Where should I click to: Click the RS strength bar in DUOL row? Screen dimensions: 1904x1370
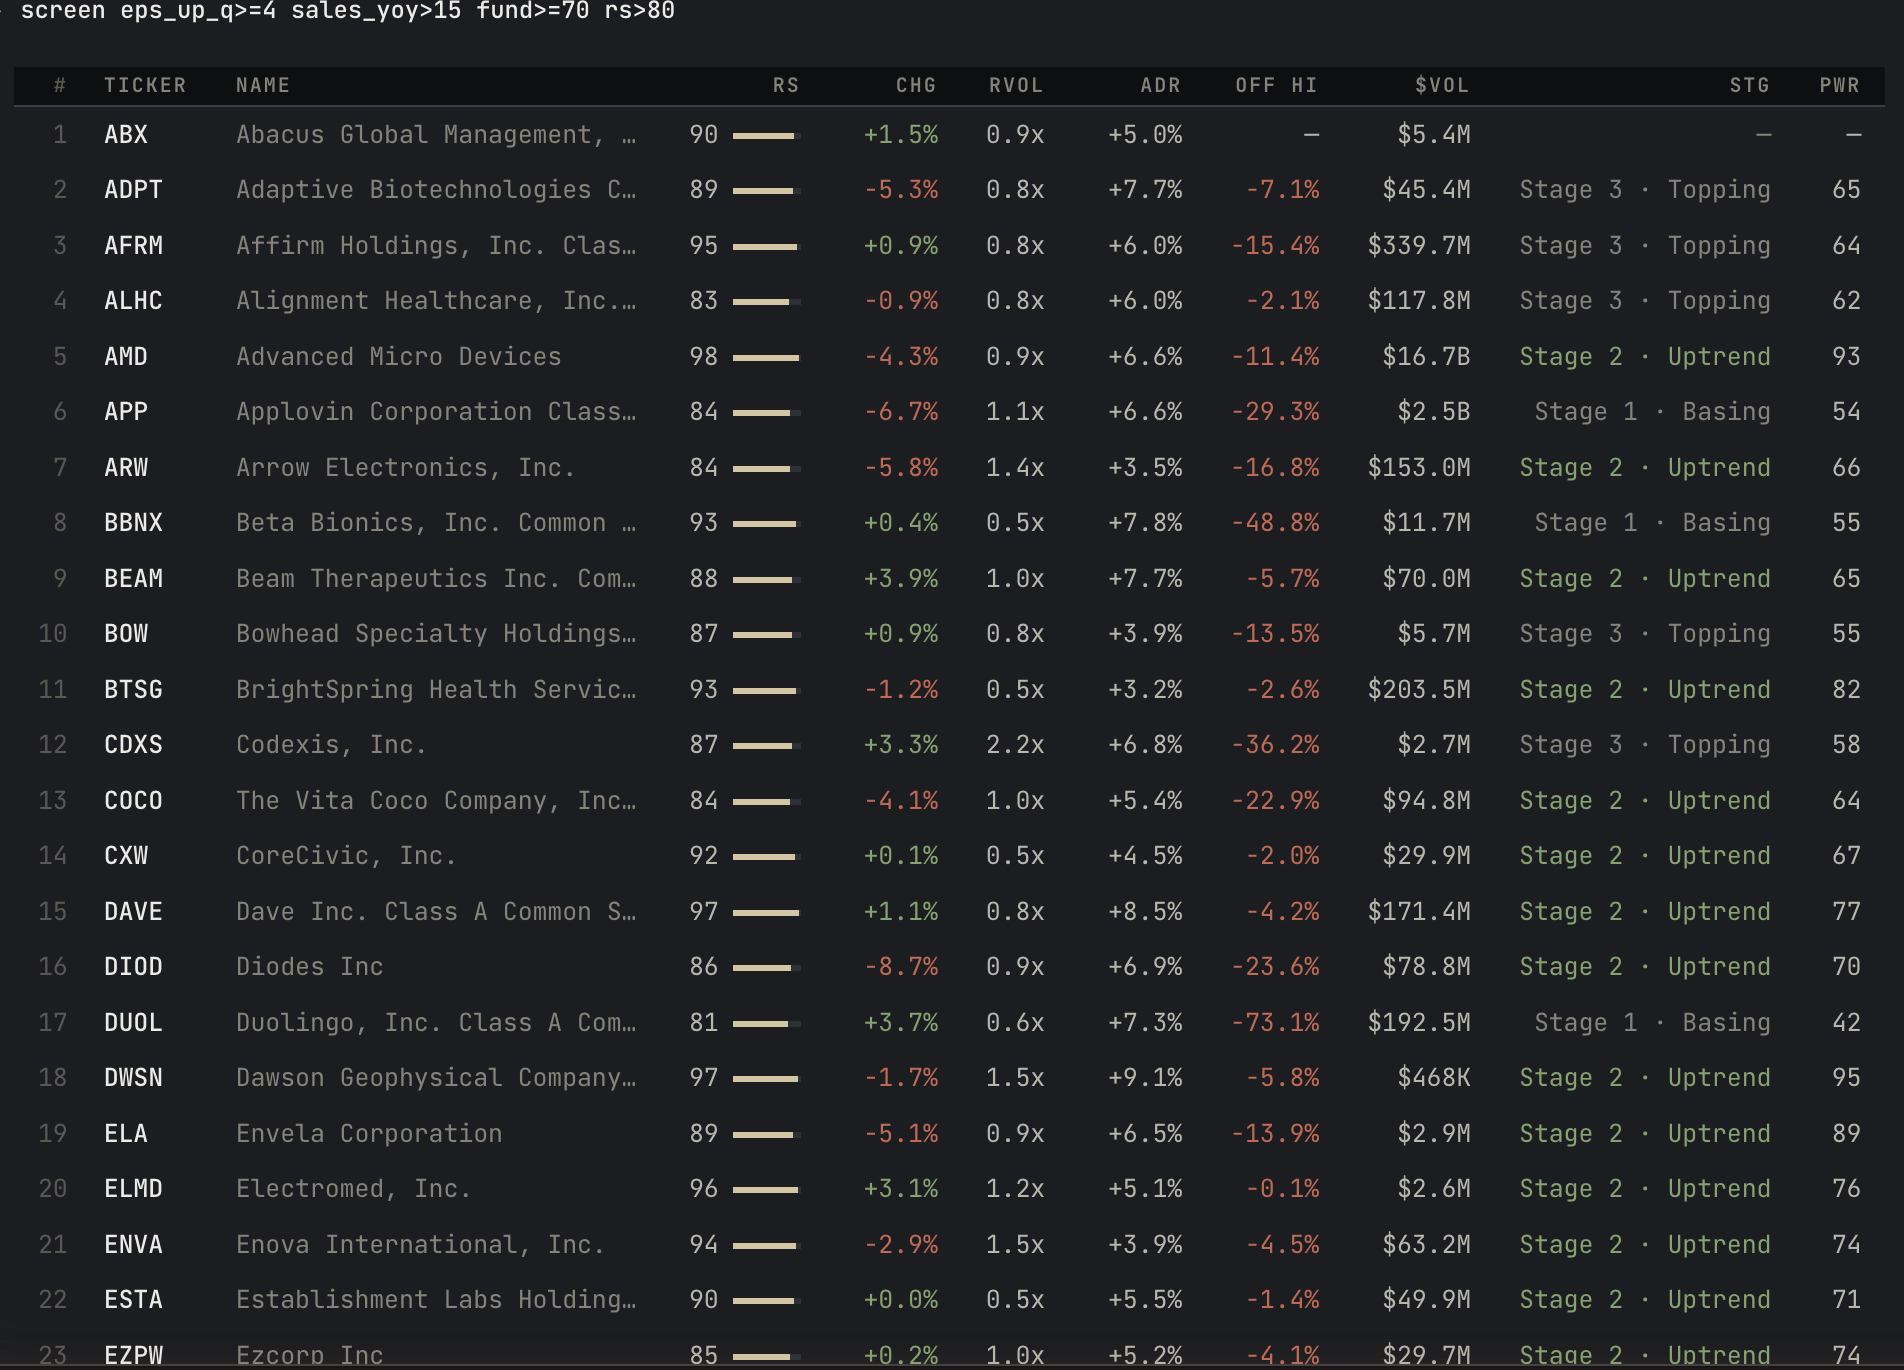pyautogui.click(x=766, y=1024)
